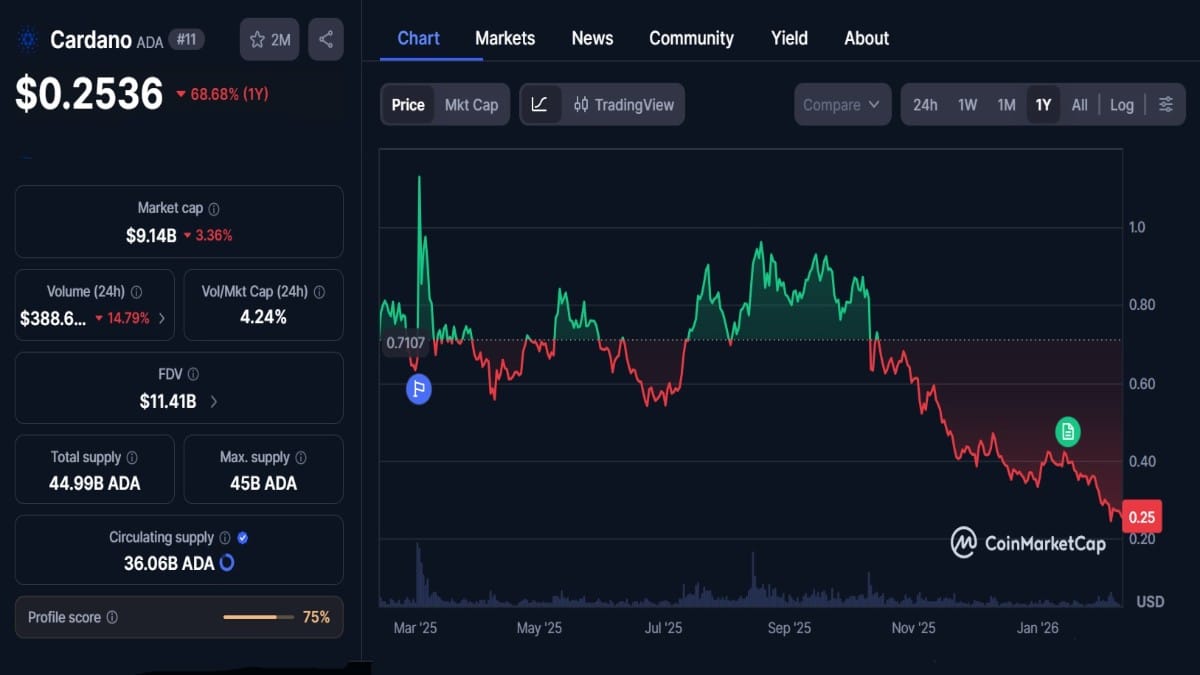The width and height of the screenshot is (1200, 675).
Task: Set chart range to 1W
Action: click(967, 105)
